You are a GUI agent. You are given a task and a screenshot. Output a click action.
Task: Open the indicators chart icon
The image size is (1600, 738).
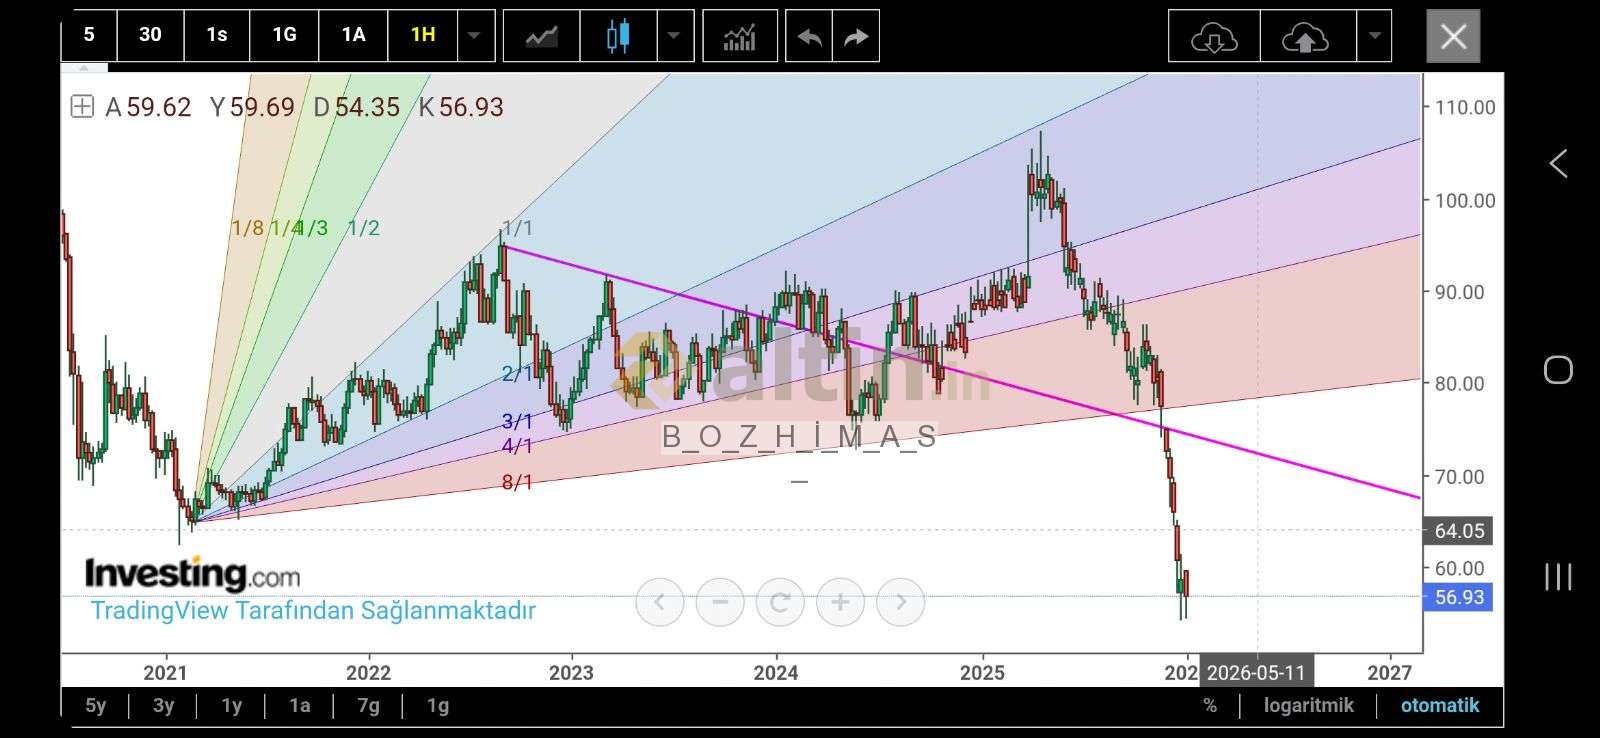coord(740,37)
